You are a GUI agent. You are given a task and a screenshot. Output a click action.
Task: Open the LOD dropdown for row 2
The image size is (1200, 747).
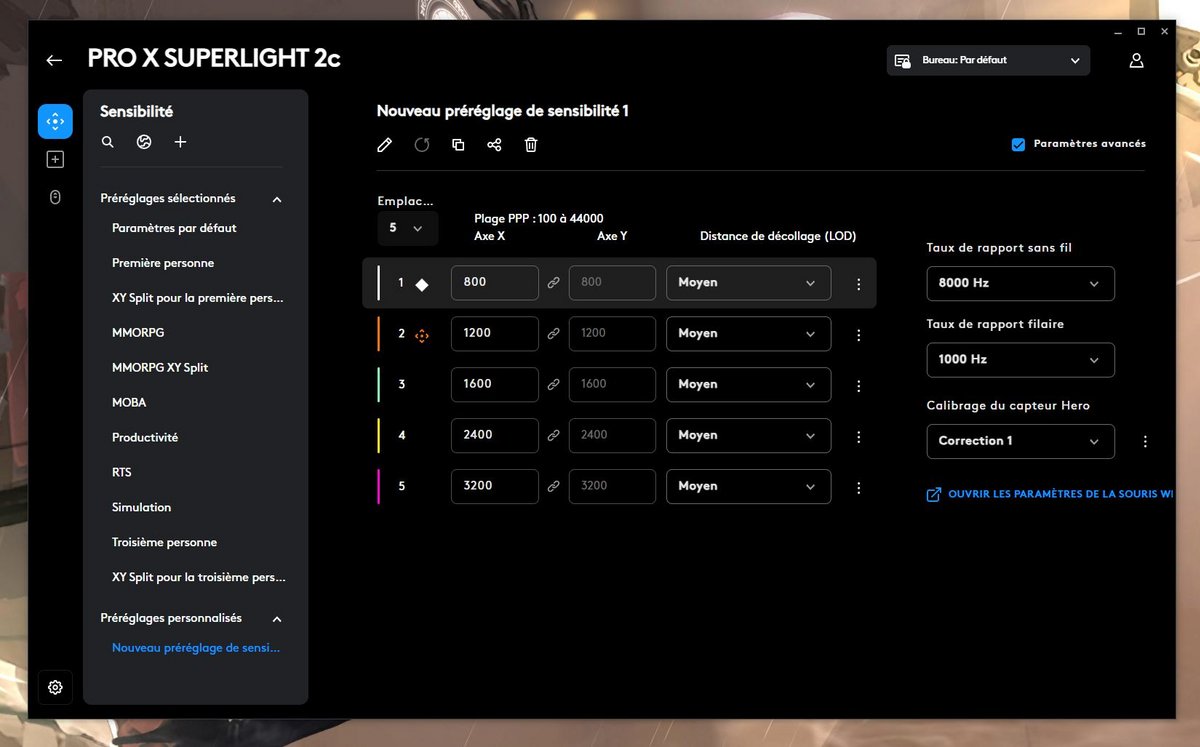point(748,334)
